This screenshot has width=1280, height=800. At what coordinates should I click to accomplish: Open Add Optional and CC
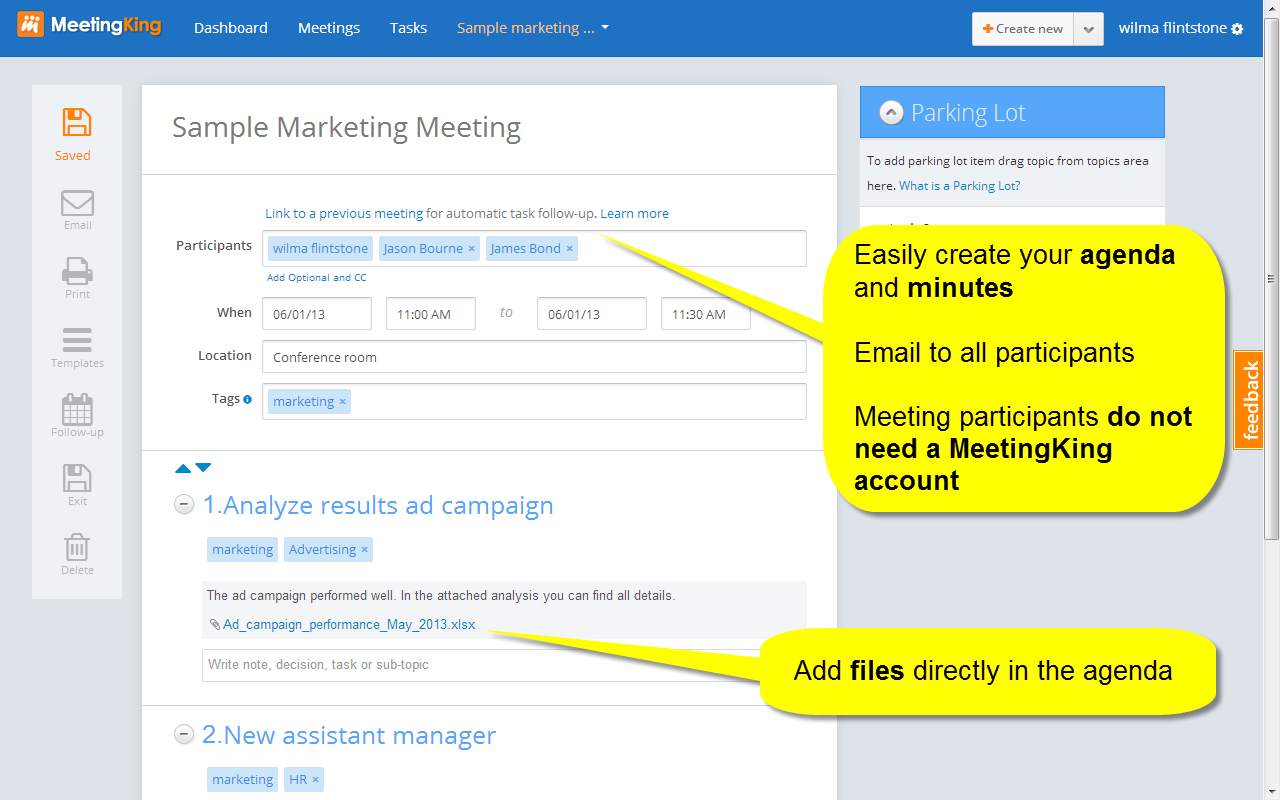pos(316,277)
